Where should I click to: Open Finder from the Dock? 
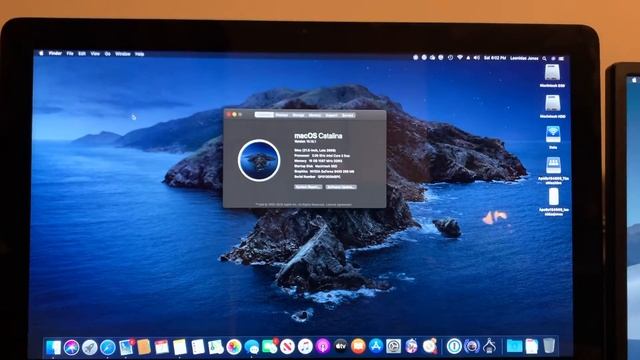53,347
